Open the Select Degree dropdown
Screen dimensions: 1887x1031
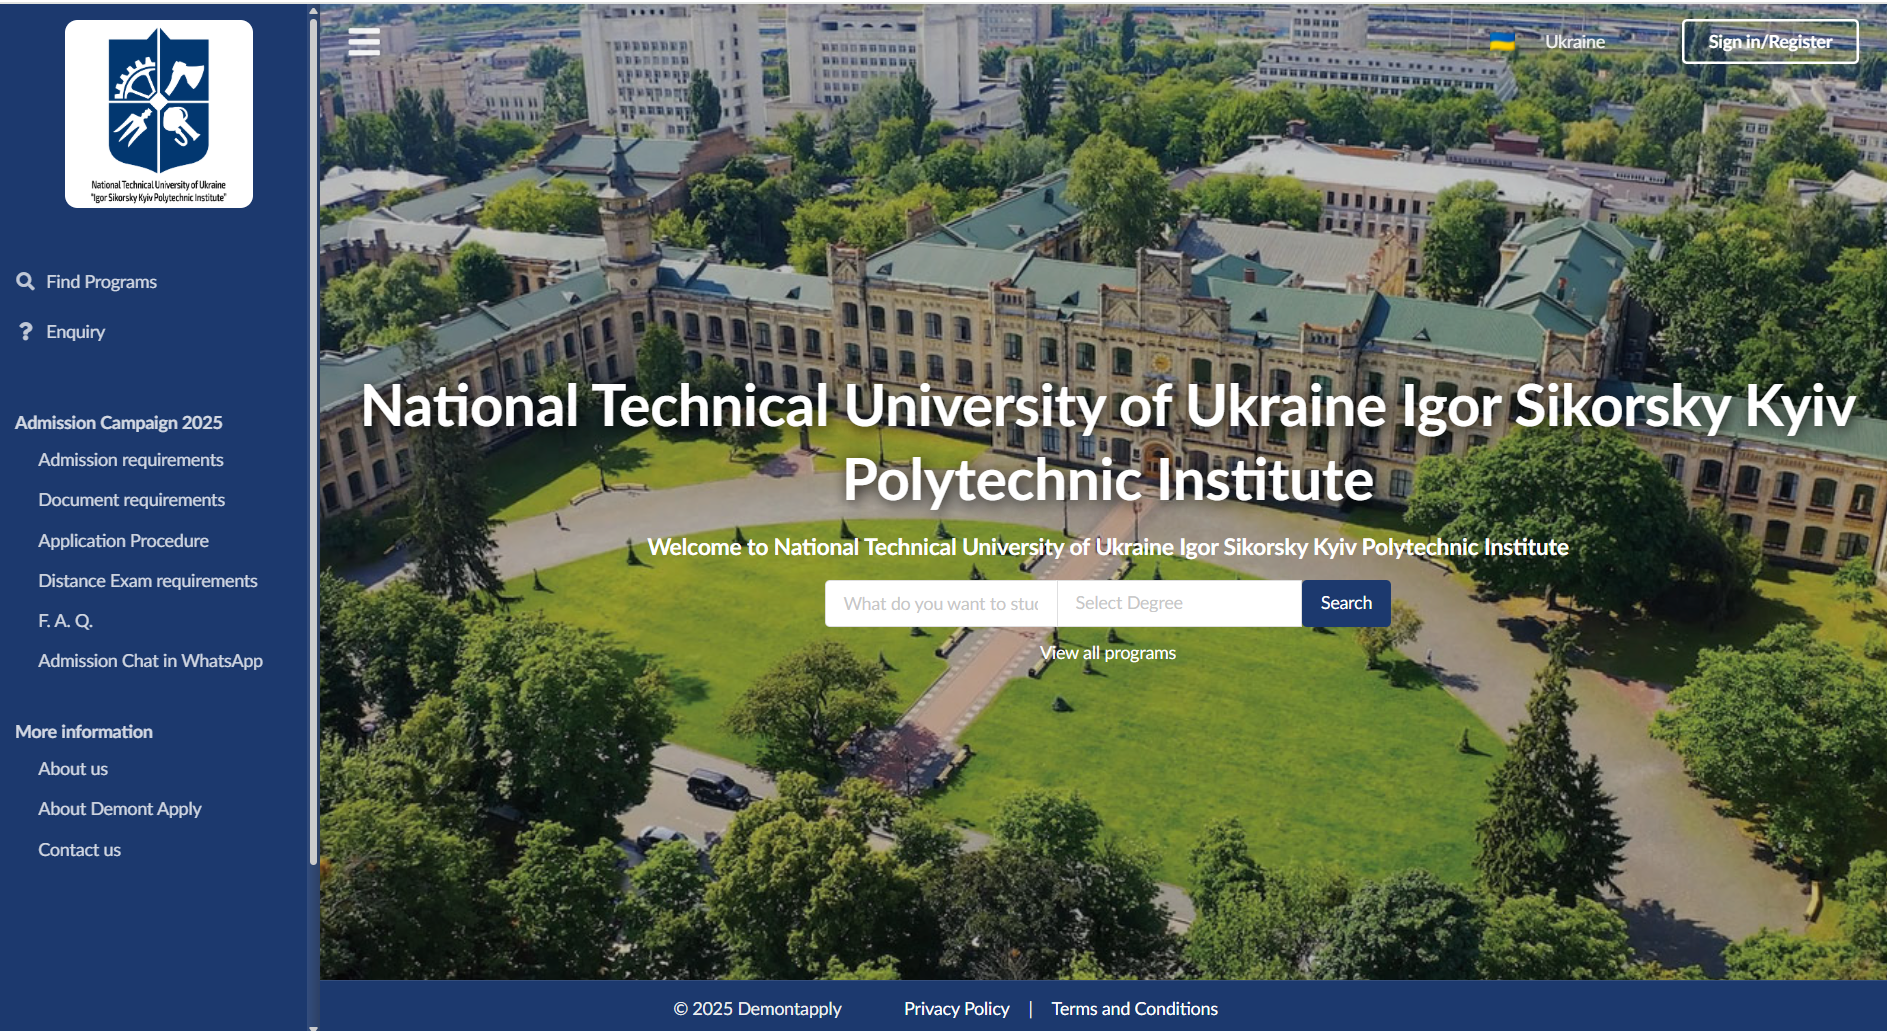[x=1178, y=603]
